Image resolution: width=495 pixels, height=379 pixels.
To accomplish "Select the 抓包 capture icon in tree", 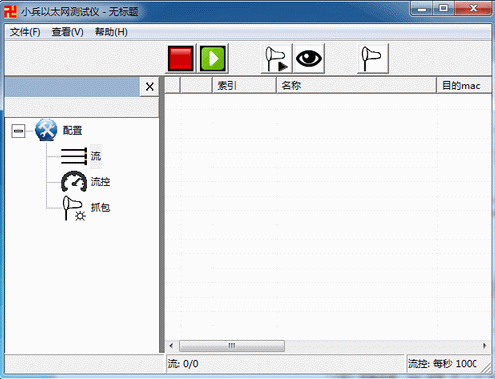I will 74,208.
